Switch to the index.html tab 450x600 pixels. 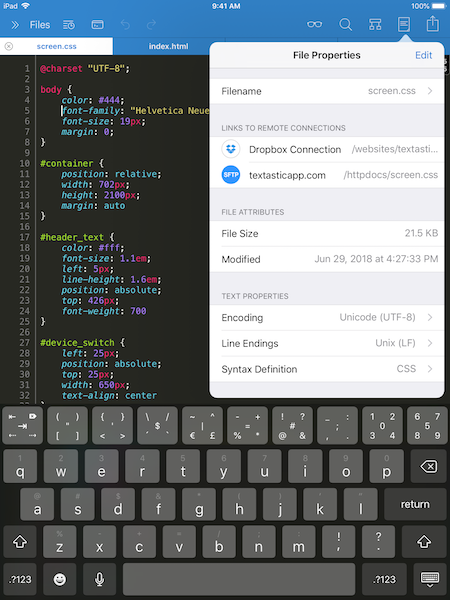[x=168, y=46]
